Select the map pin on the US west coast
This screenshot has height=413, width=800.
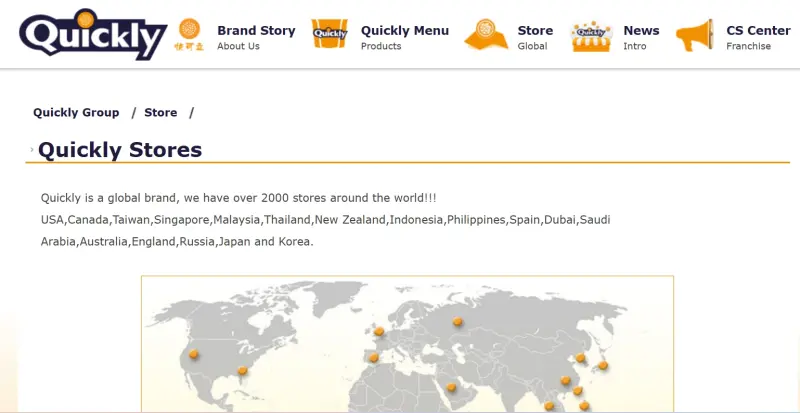(193, 354)
